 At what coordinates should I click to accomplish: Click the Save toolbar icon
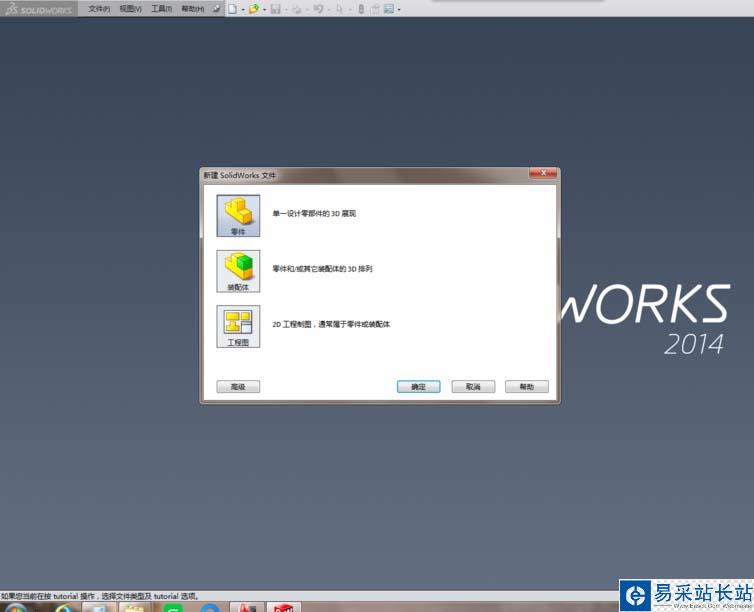(x=276, y=9)
